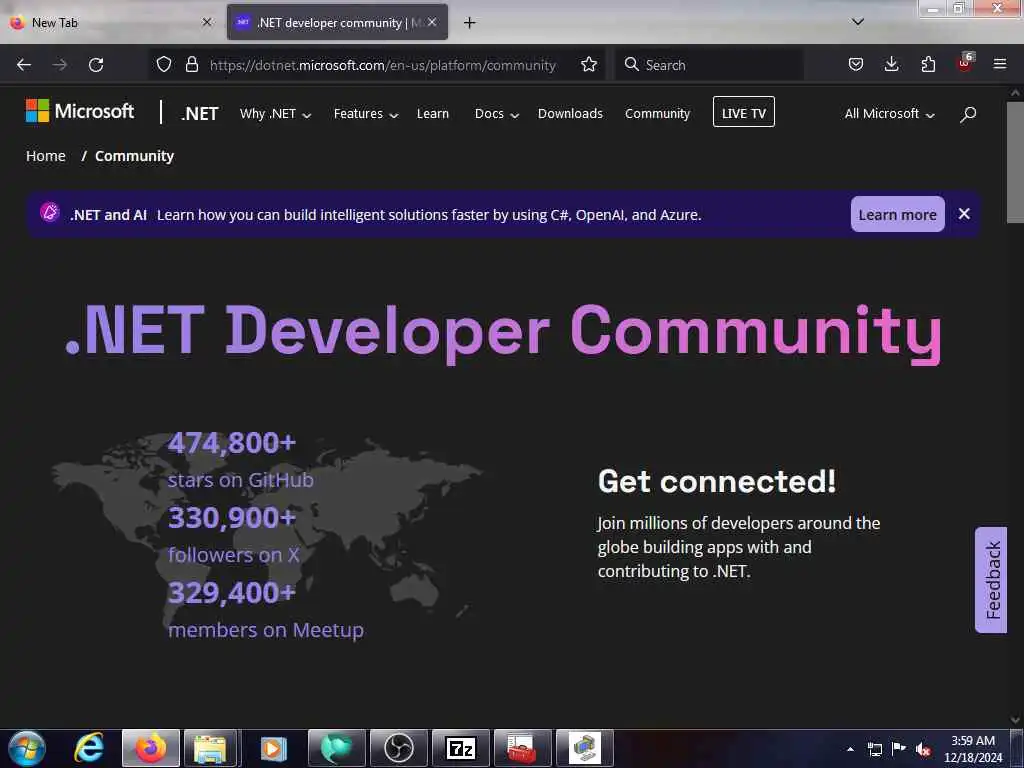
Task: Click the '330,900+' followers figure
Action: point(232,518)
